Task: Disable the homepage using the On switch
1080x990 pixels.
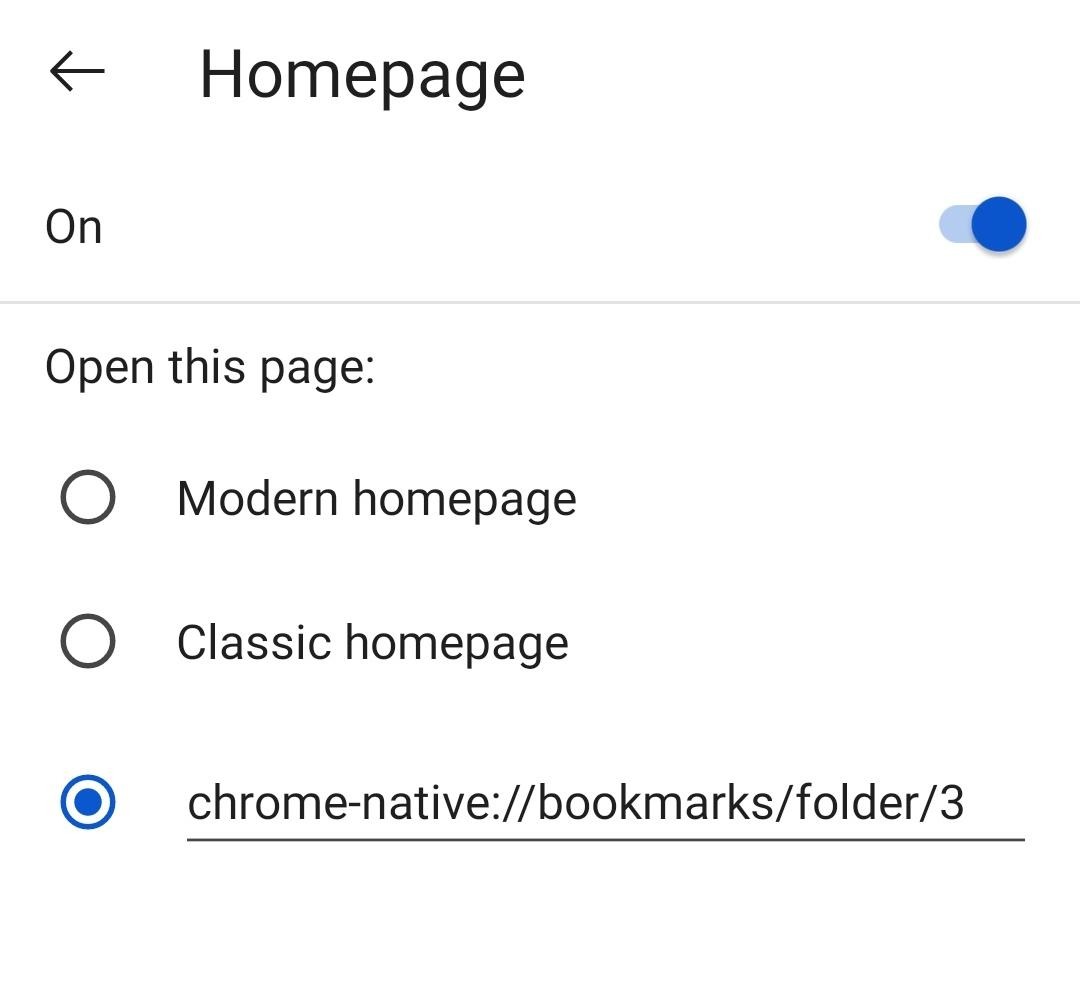Action: click(x=983, y=224)
